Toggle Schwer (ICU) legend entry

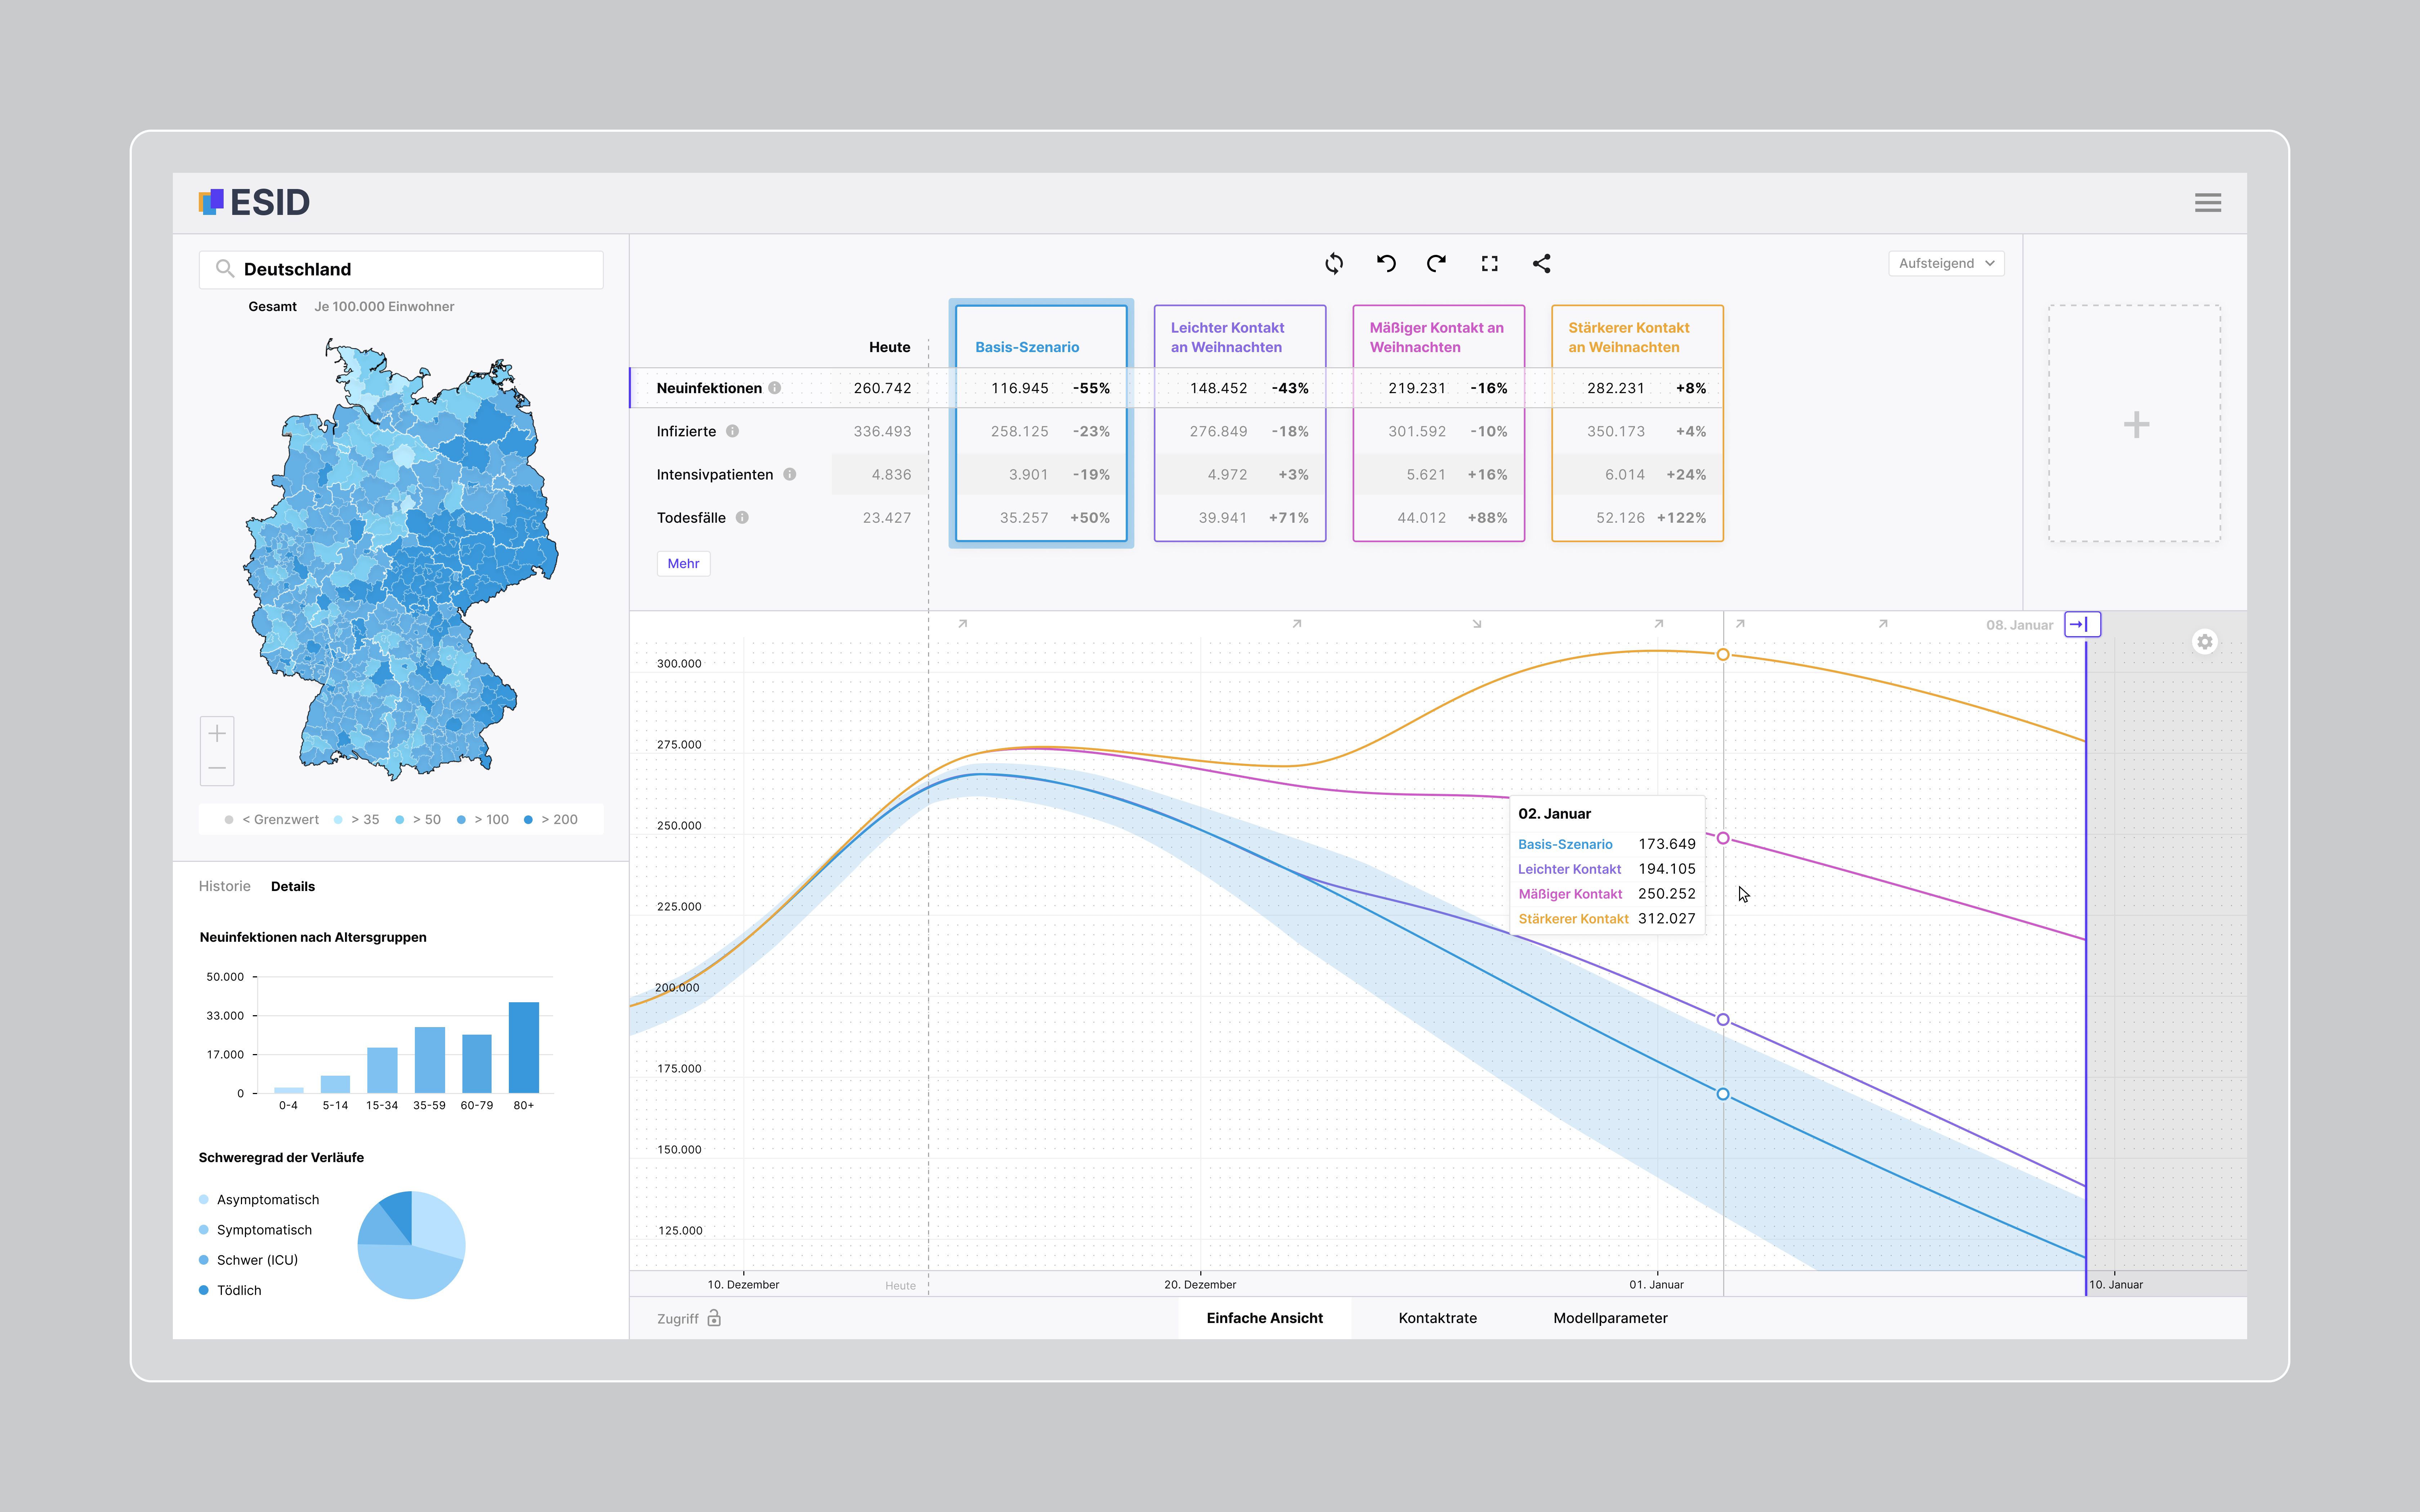coord(249,1260)
